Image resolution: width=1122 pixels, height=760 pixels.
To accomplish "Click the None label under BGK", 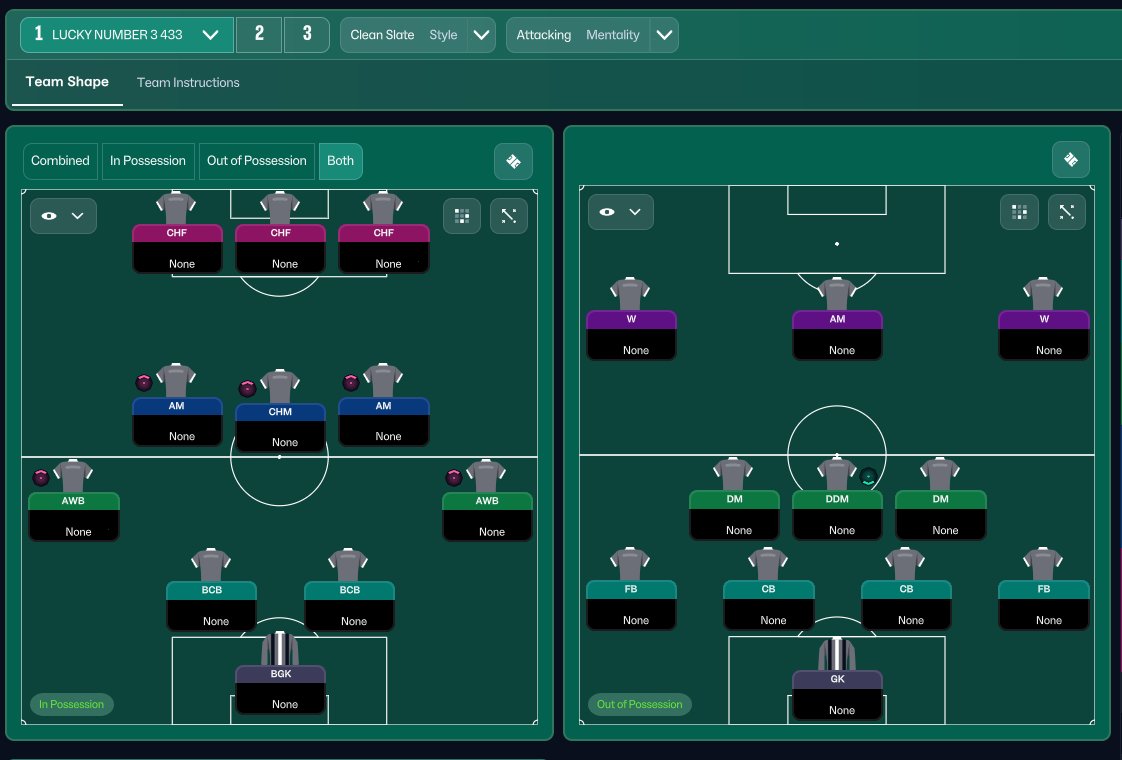I will [x=285, y=704].
